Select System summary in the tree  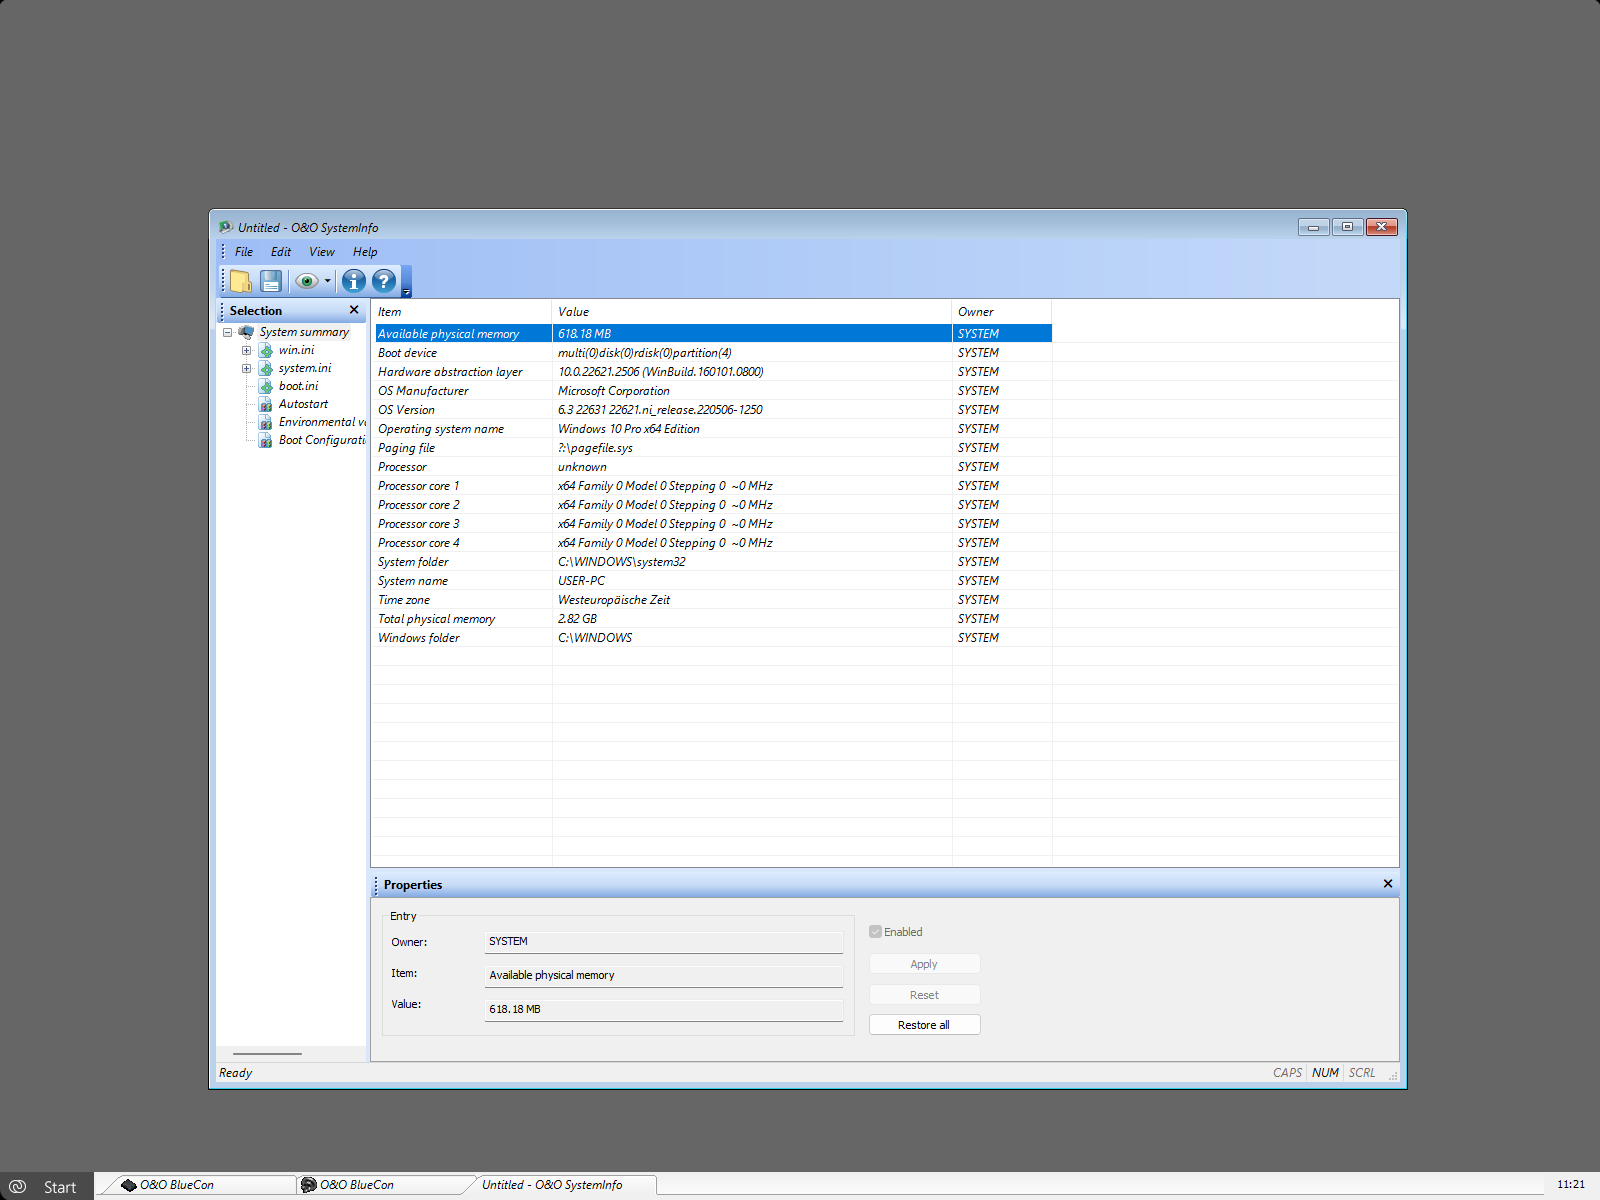pos(304,332)
